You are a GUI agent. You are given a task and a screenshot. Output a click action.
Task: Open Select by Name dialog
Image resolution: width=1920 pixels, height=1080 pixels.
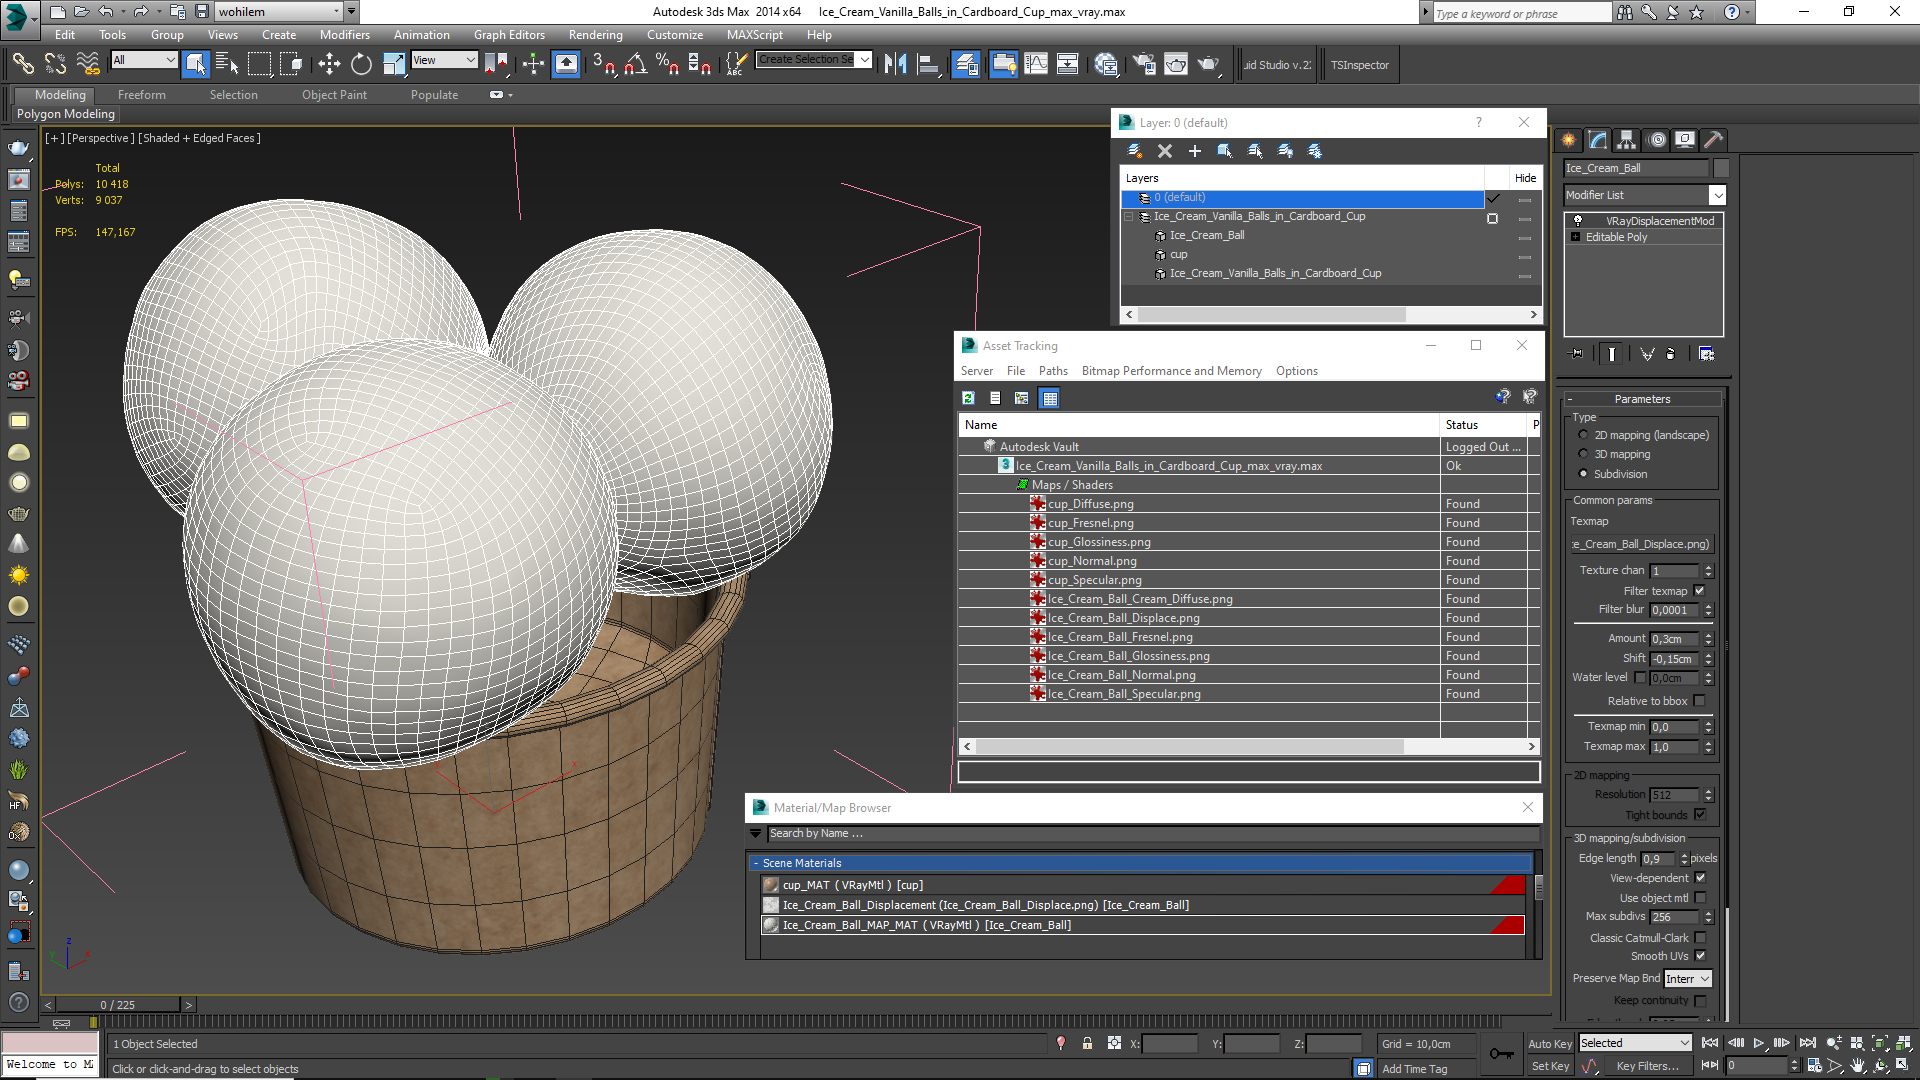(227, 64)
